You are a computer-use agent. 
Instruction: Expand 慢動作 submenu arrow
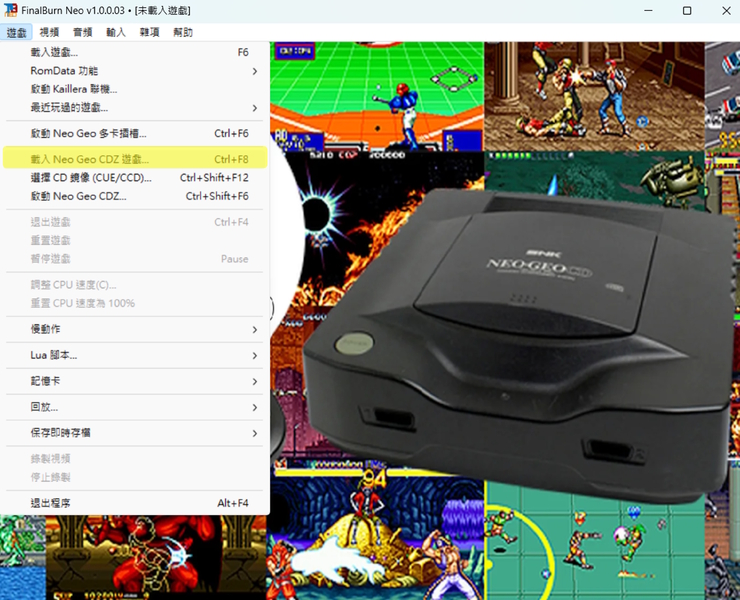tap(255, 330)
